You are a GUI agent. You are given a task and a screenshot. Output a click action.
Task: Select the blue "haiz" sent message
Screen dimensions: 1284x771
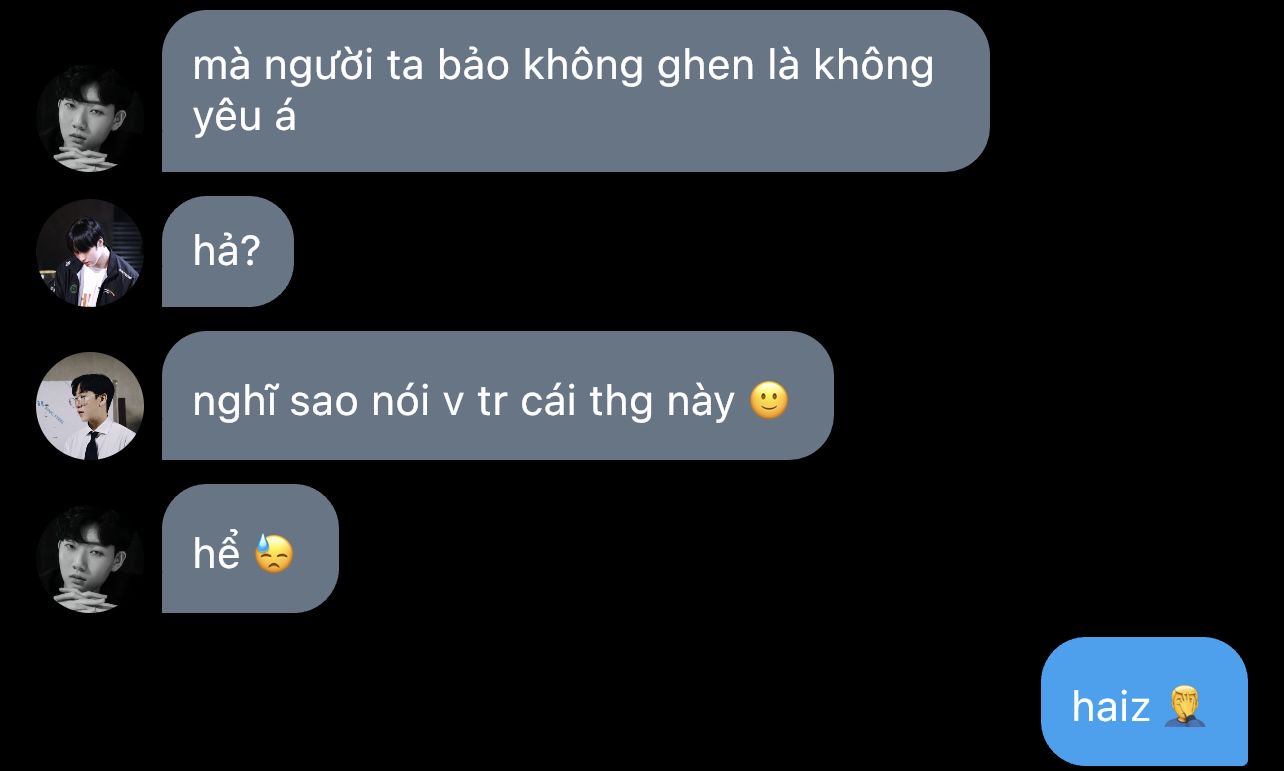[1144, 701]
